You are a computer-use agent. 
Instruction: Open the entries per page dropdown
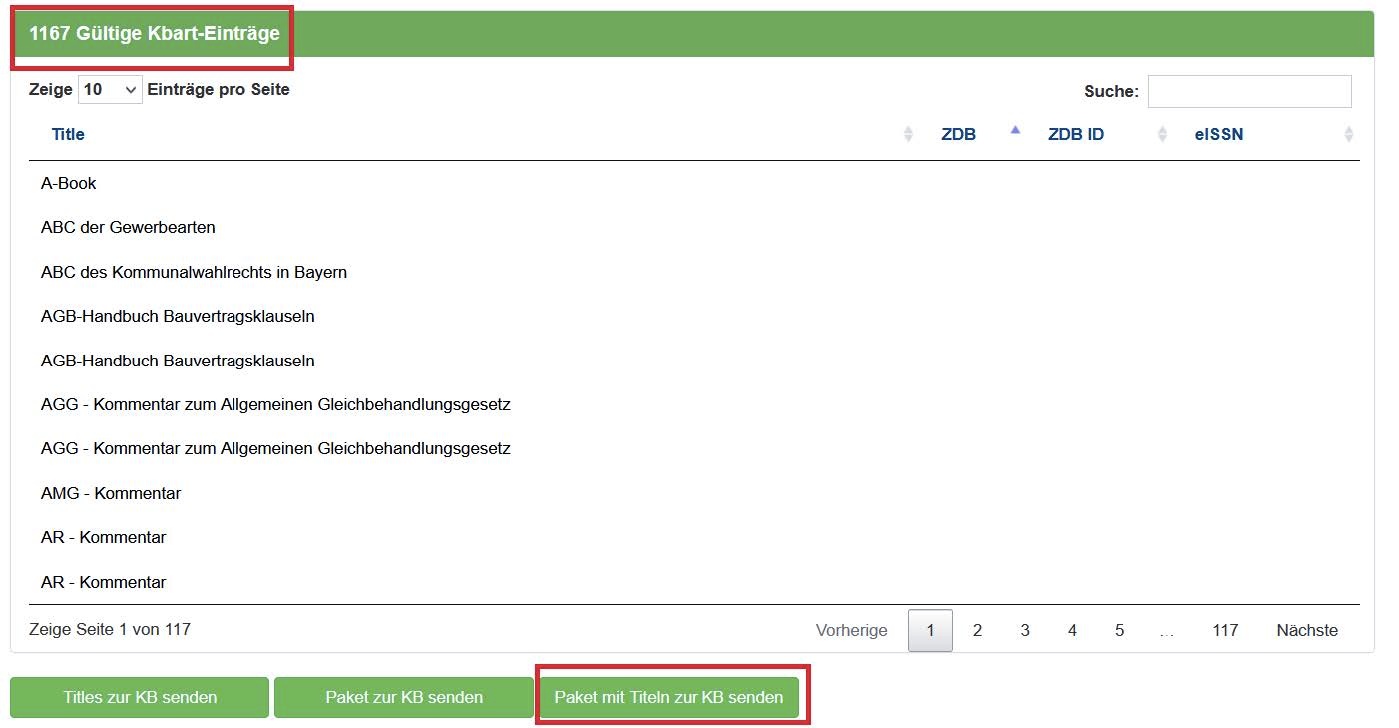pos(110,90)
